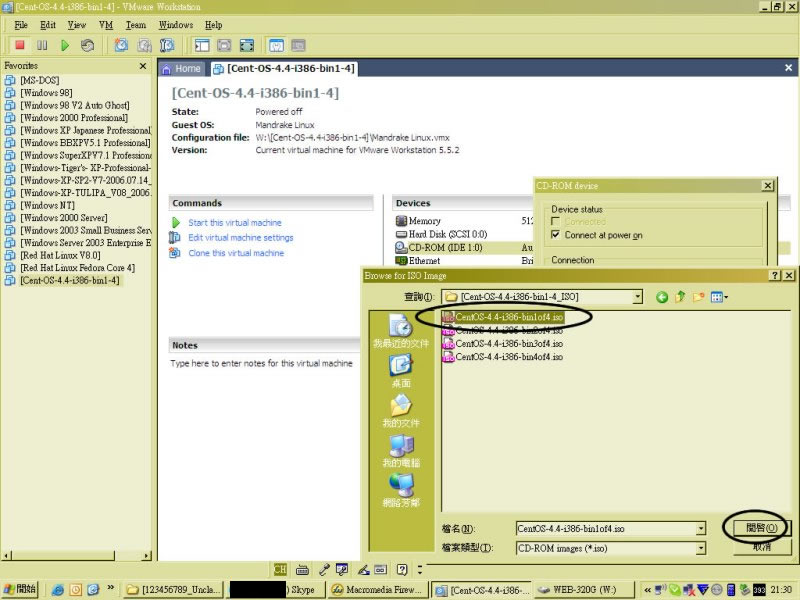Open the recent documents place in Browse dialog
Viewport: 800px width, 600px height.
click(x=401, y=332)
